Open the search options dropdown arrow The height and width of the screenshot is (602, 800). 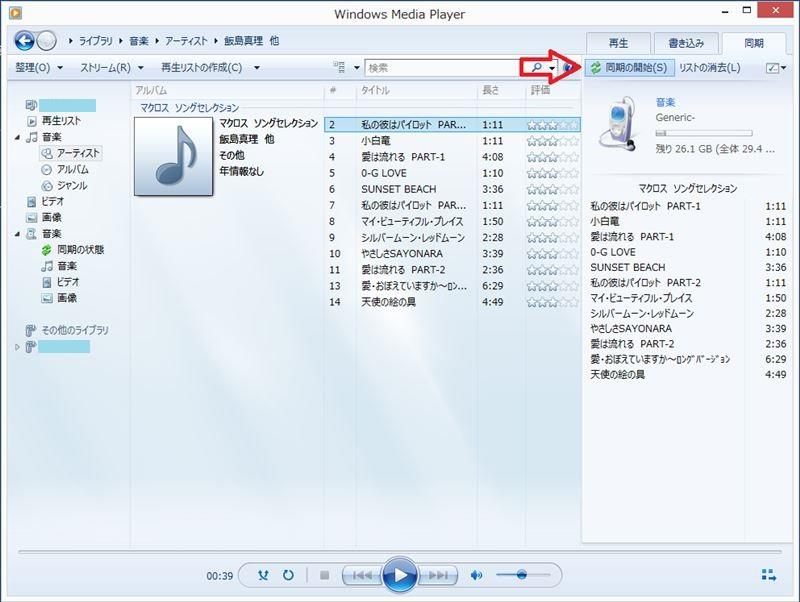pos(552,68)
